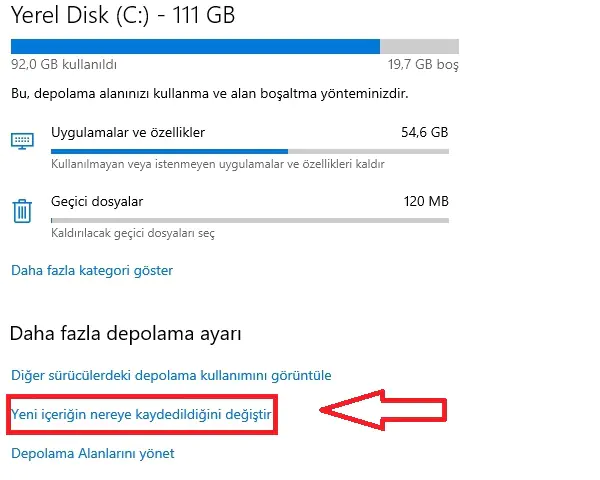Open the Depolama Alanlarını yönet link
The image size is (600, 480).
93,453
